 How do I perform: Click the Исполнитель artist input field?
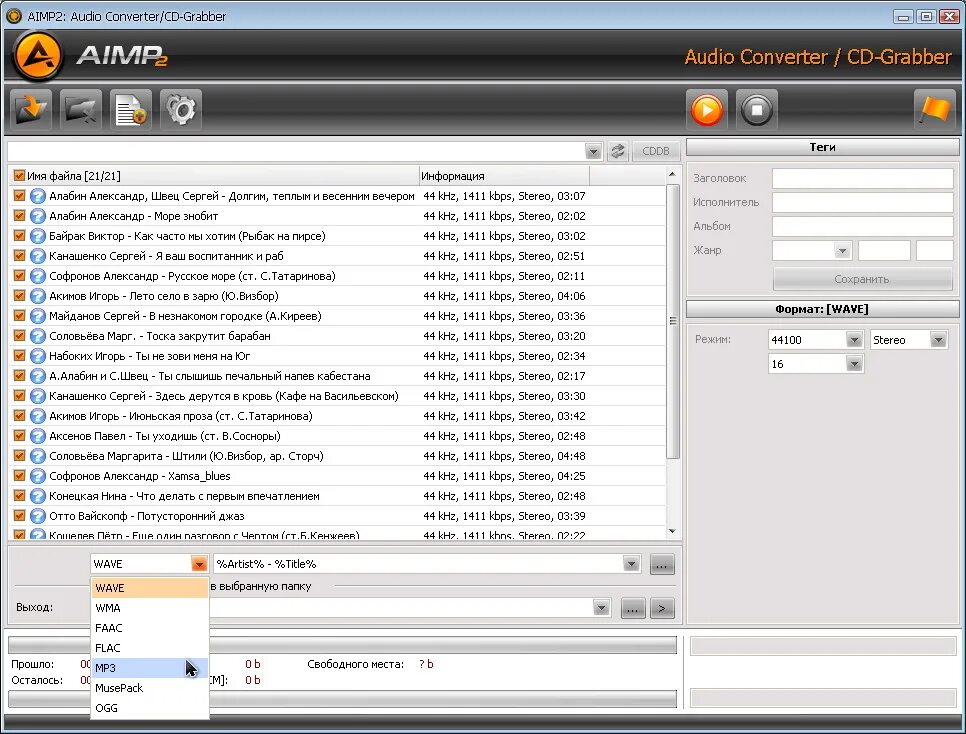[862, 202]
